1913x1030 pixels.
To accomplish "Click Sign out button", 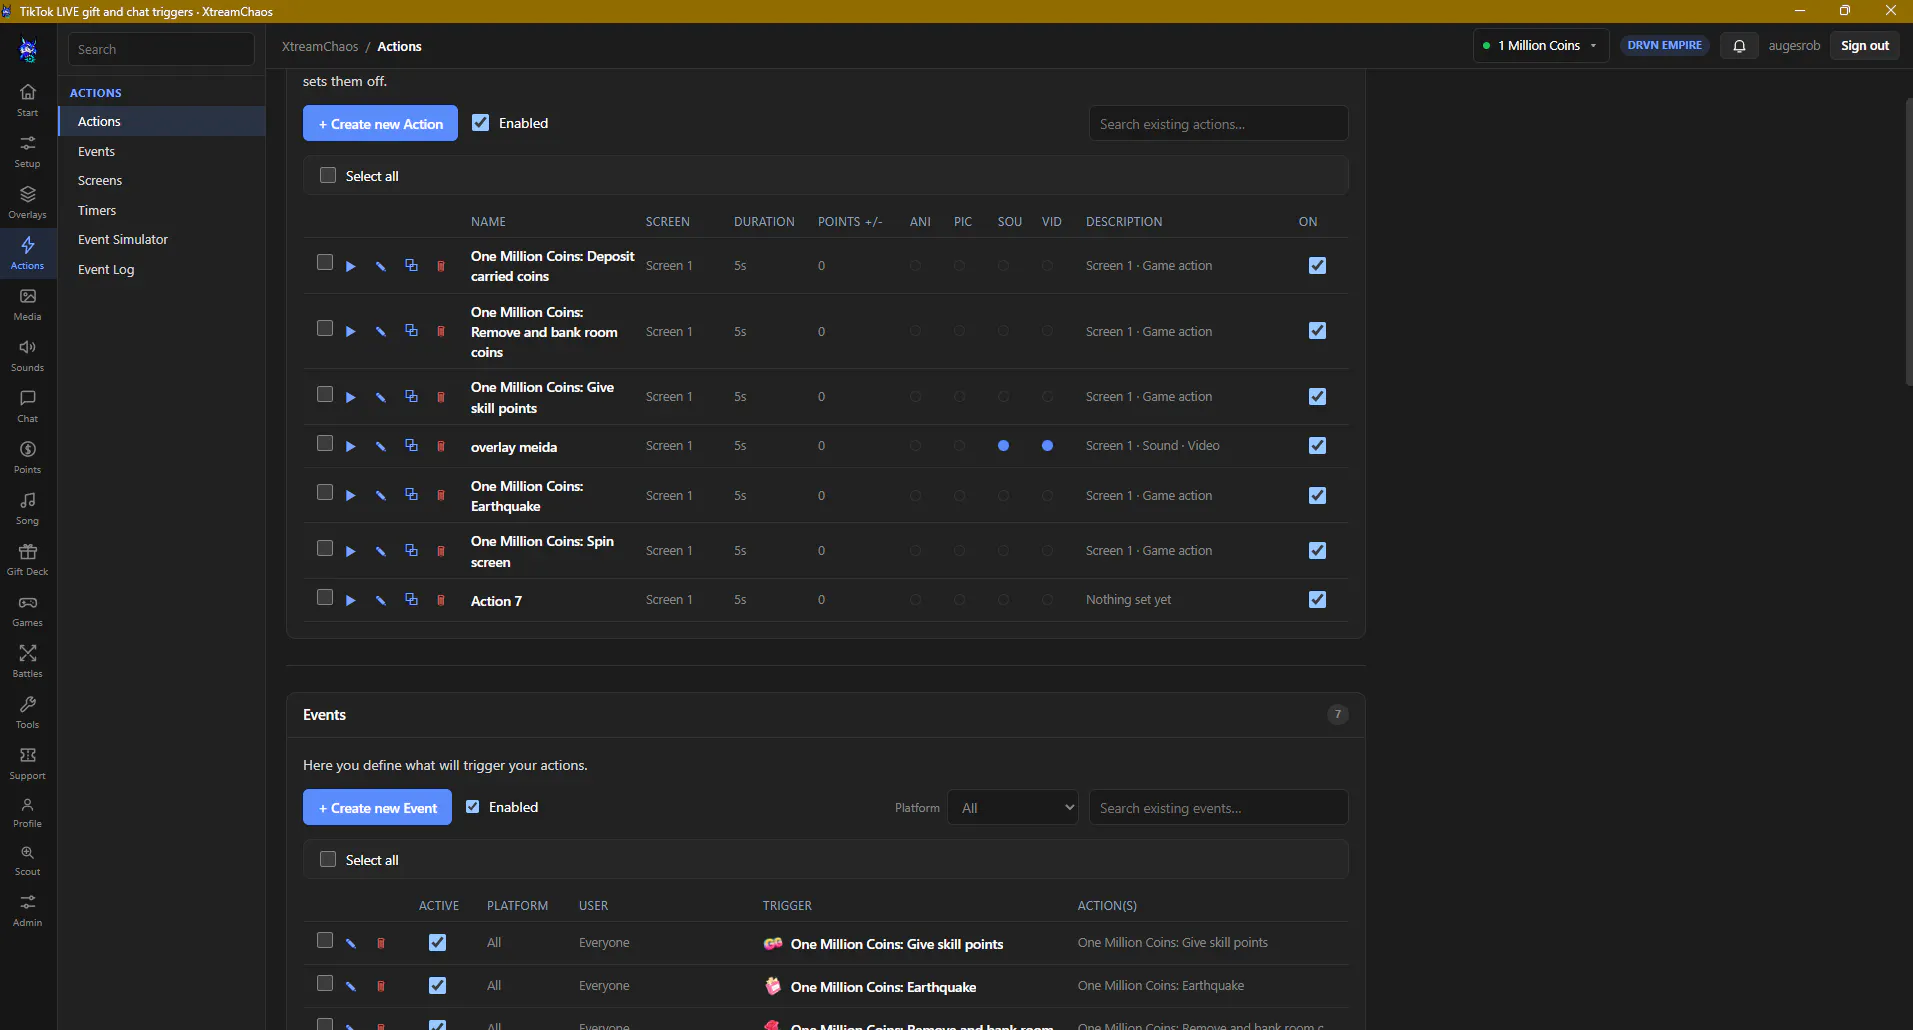I will 1865,46.
